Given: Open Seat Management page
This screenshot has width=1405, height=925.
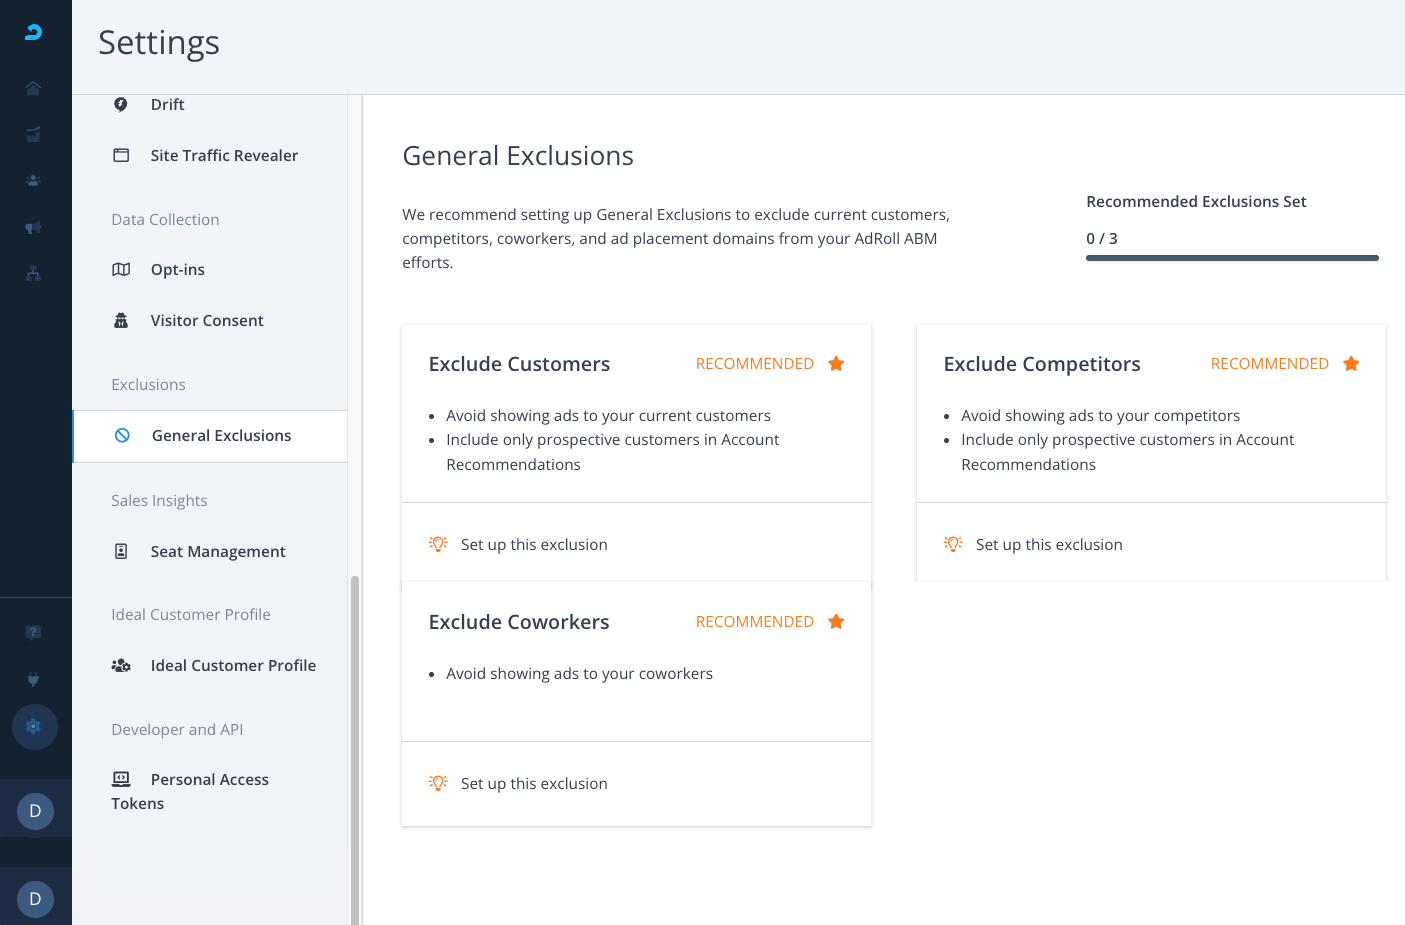Looking at the screenshot, I should 217,552.
